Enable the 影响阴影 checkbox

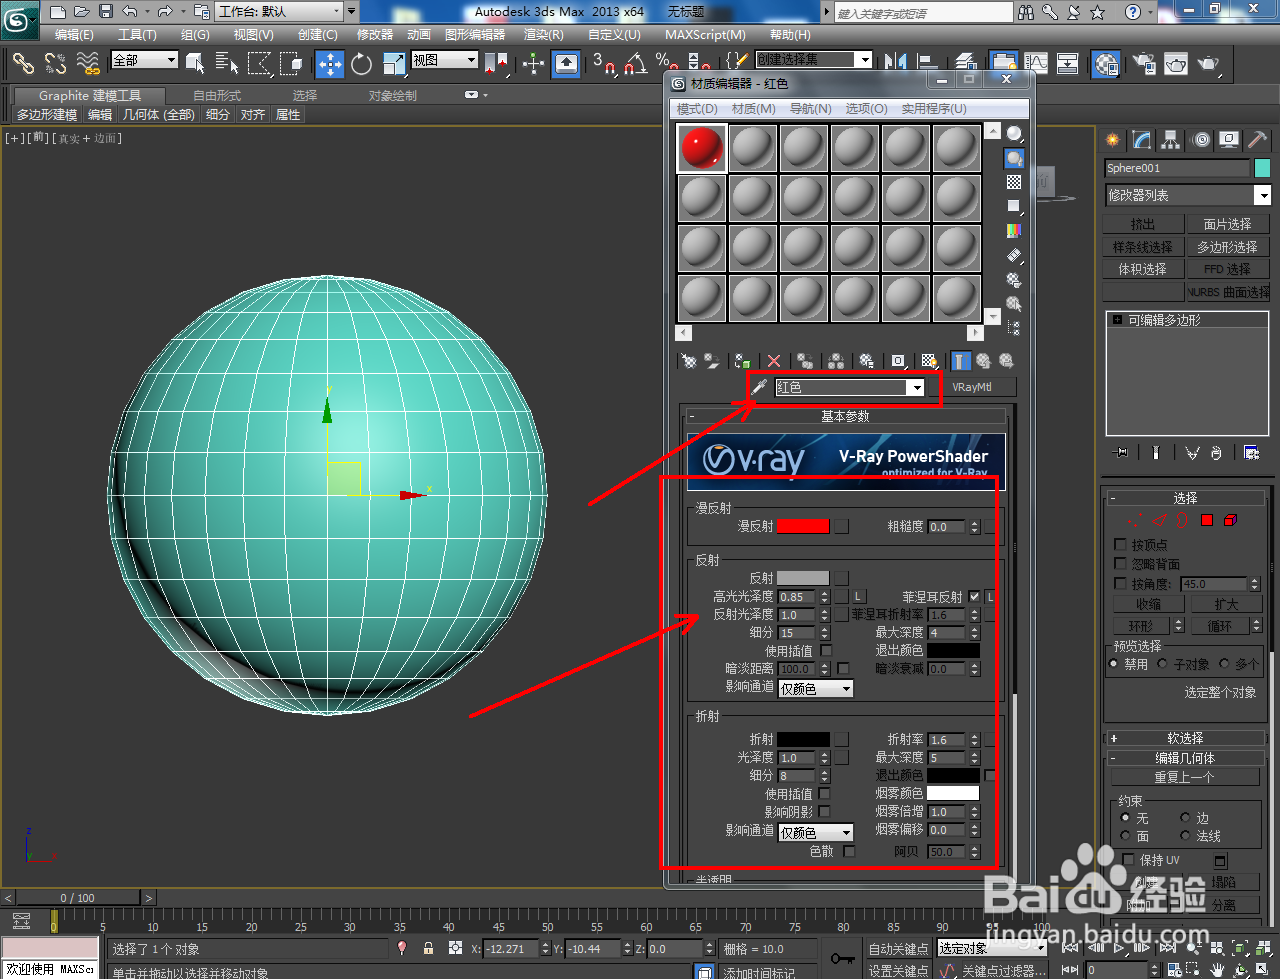point(825,811)
